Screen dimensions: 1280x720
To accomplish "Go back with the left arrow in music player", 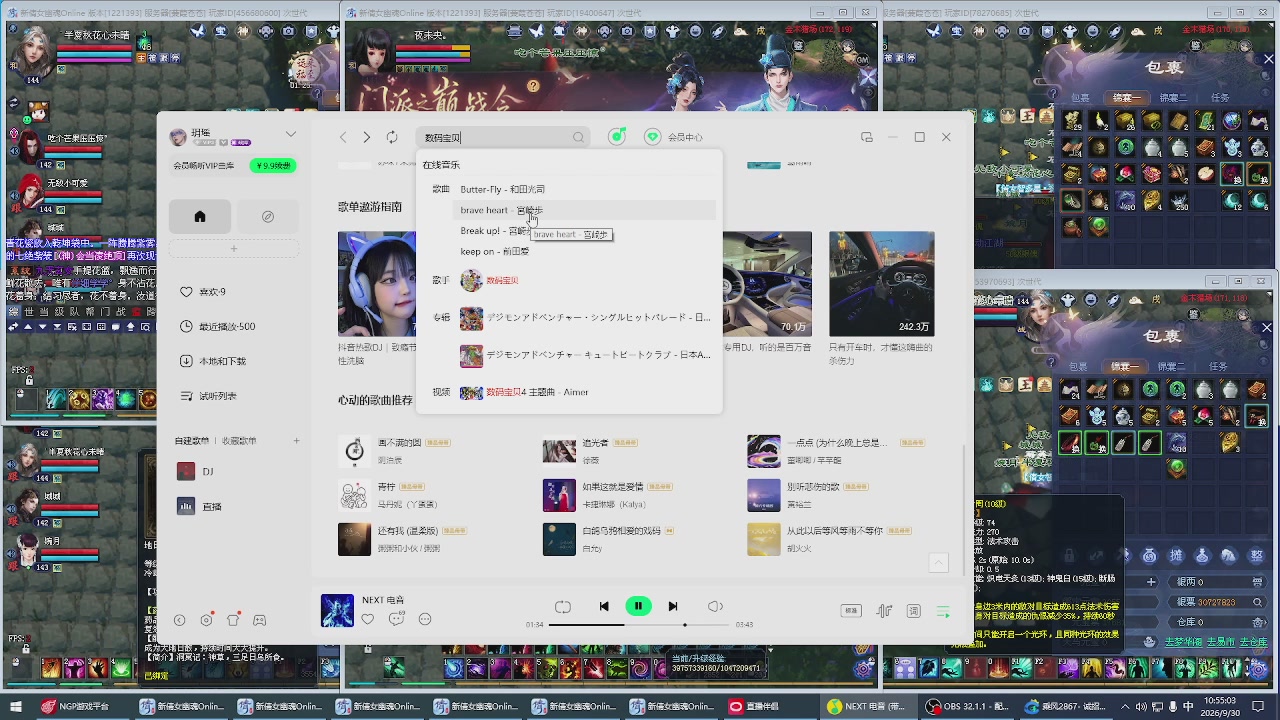I will (x=343, y=137).
